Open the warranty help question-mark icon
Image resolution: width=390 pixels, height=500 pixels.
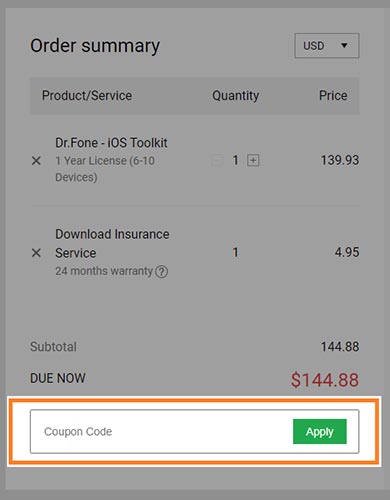point(162,272)
